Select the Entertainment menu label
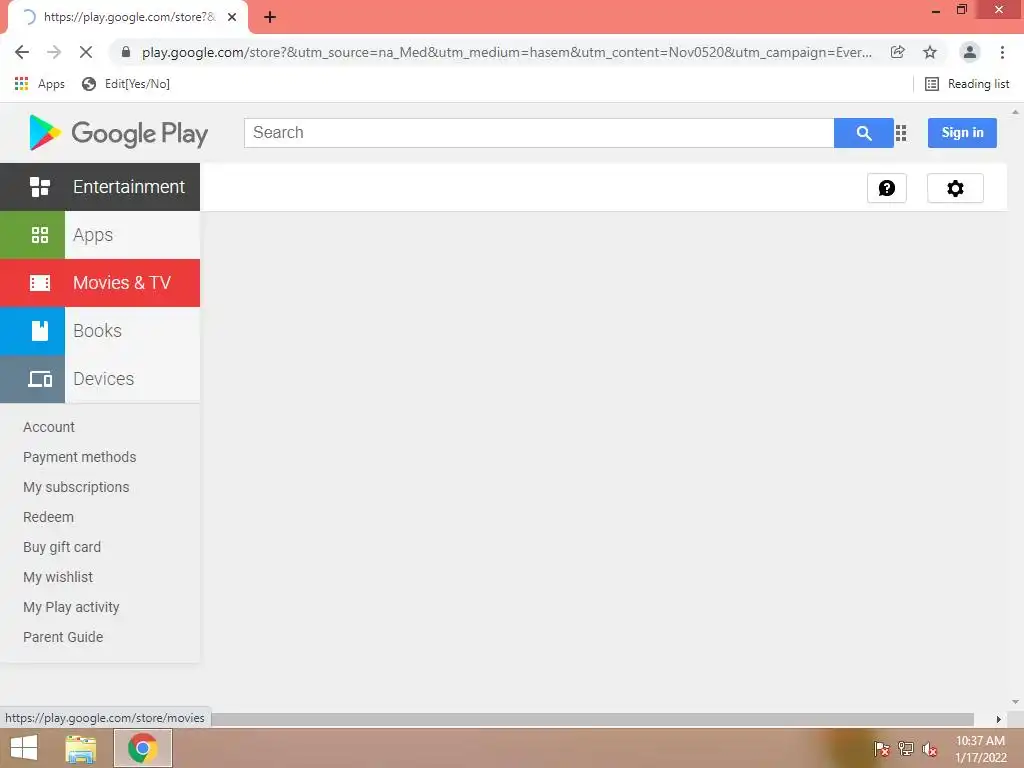The image size is (1024, 768). pyautogui.click(x=129, y=187)
